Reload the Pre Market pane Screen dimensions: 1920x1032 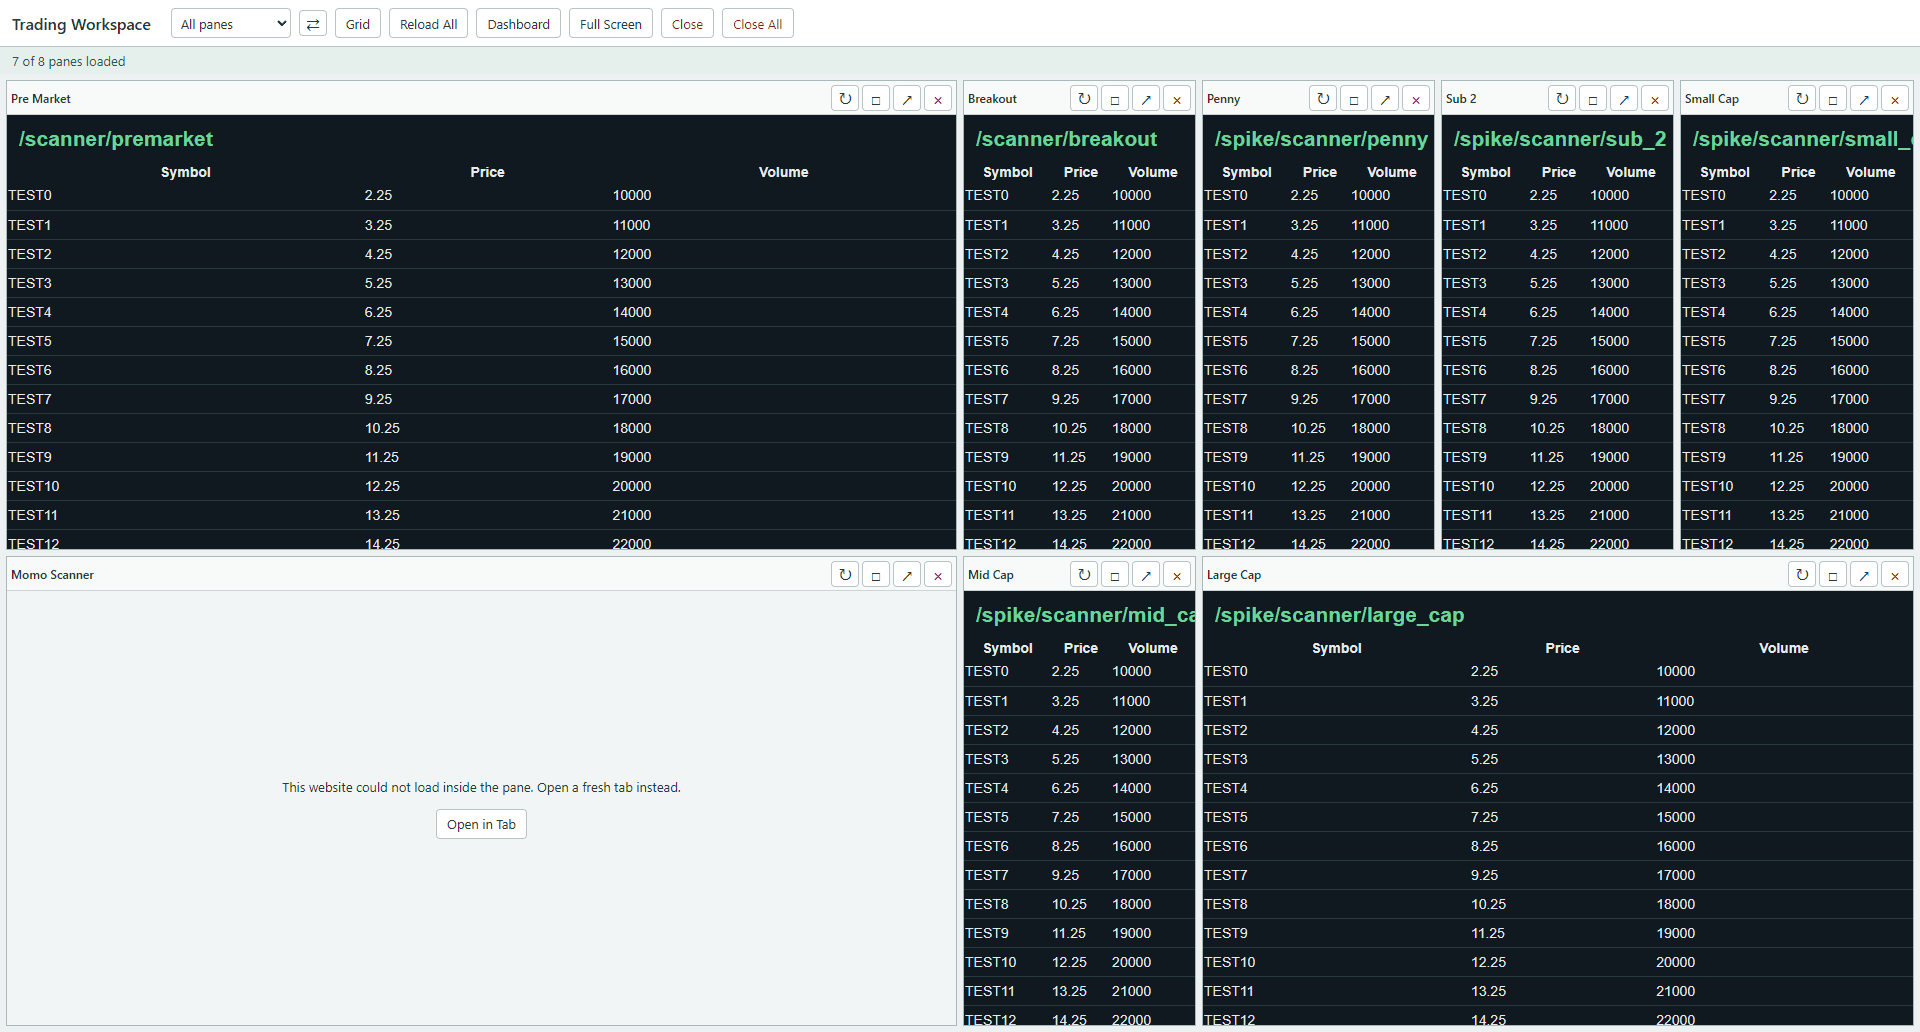(x=845, y=99)
